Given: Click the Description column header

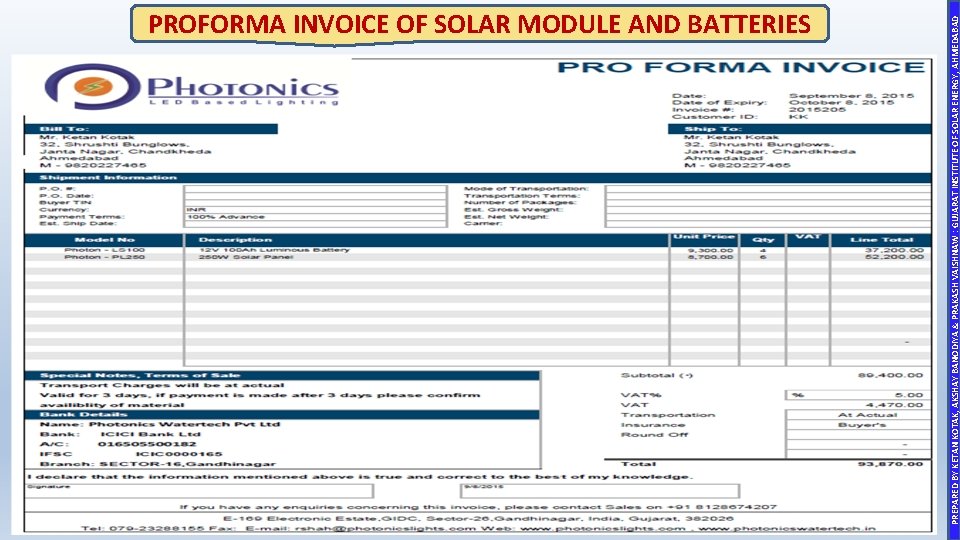Looking at the screenshot, I should pos(426,239).
